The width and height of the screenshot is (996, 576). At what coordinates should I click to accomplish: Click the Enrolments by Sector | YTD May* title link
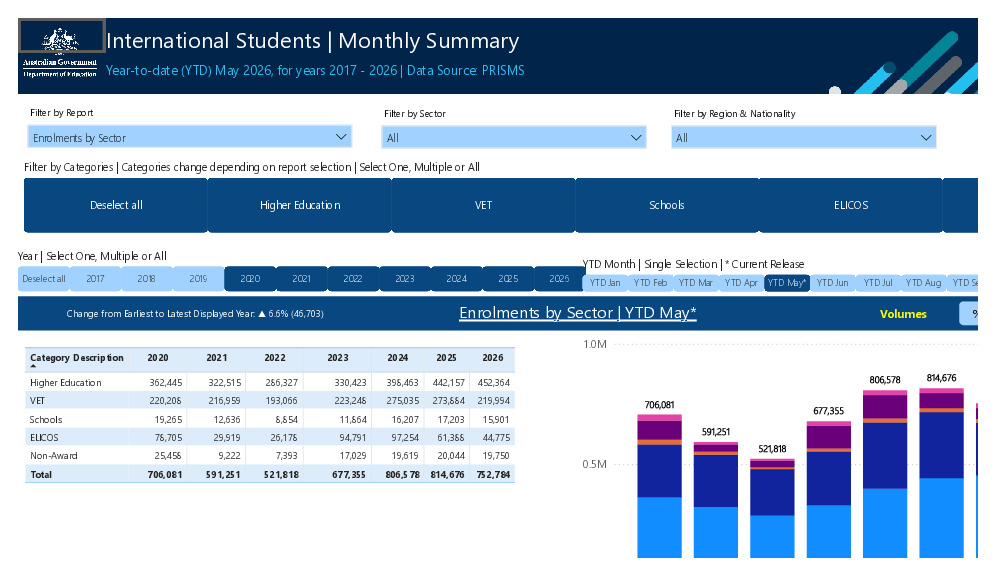click(x=577, y=312)
